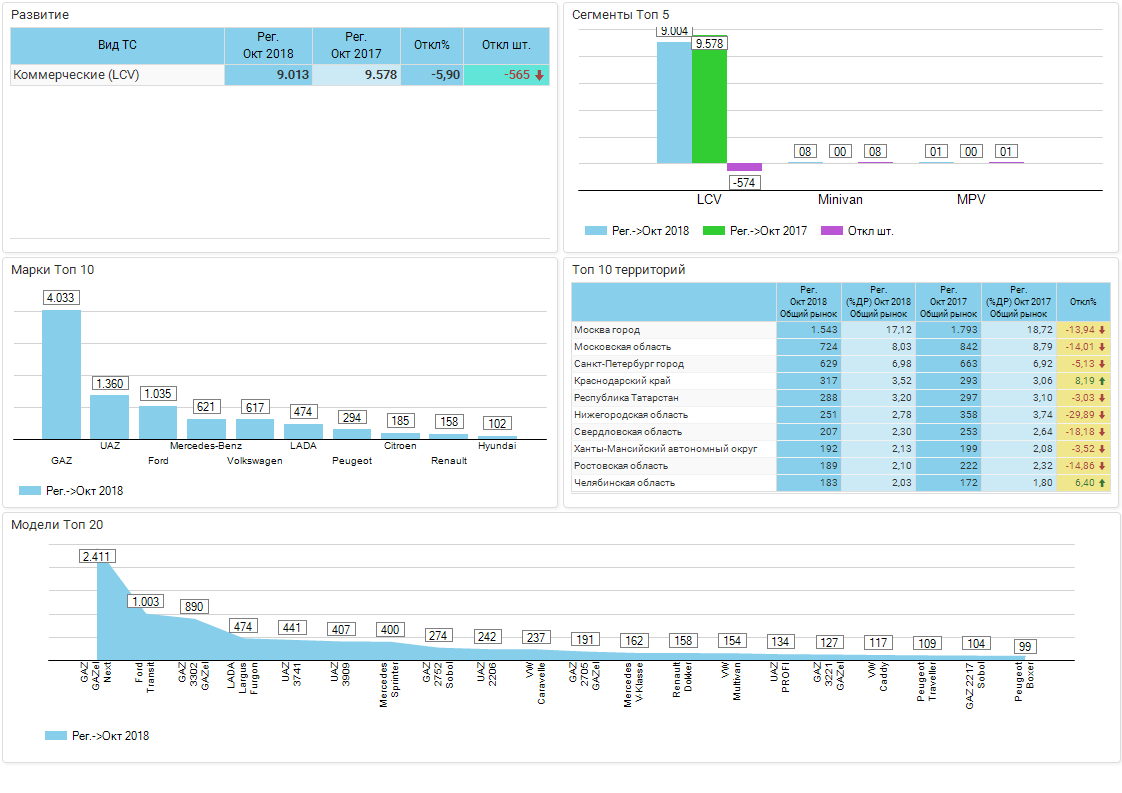Image resolution: width=1122 pixels, height=793 pixels.
Task: Click the UAZ PROFI axis label
Action: (x=780, y=678)
